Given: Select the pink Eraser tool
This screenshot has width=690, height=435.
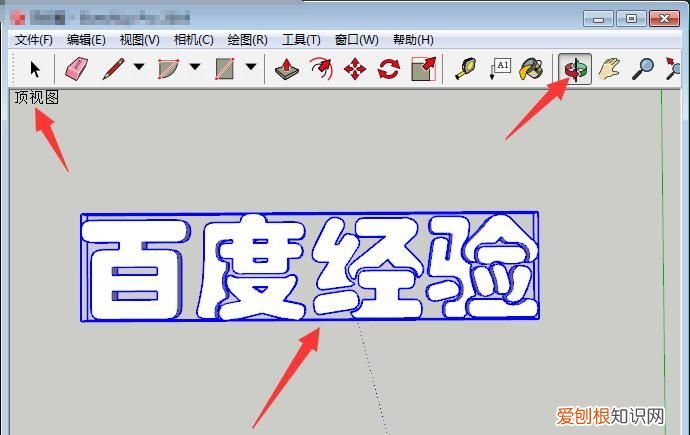Looking at the screenshot, I should point(77,69).
